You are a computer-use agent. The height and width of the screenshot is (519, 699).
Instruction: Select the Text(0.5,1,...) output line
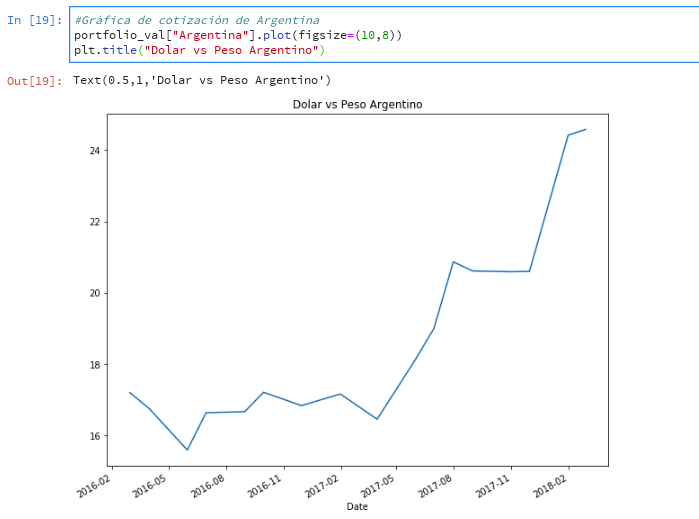pyautogui.click(x=201, y=80)
